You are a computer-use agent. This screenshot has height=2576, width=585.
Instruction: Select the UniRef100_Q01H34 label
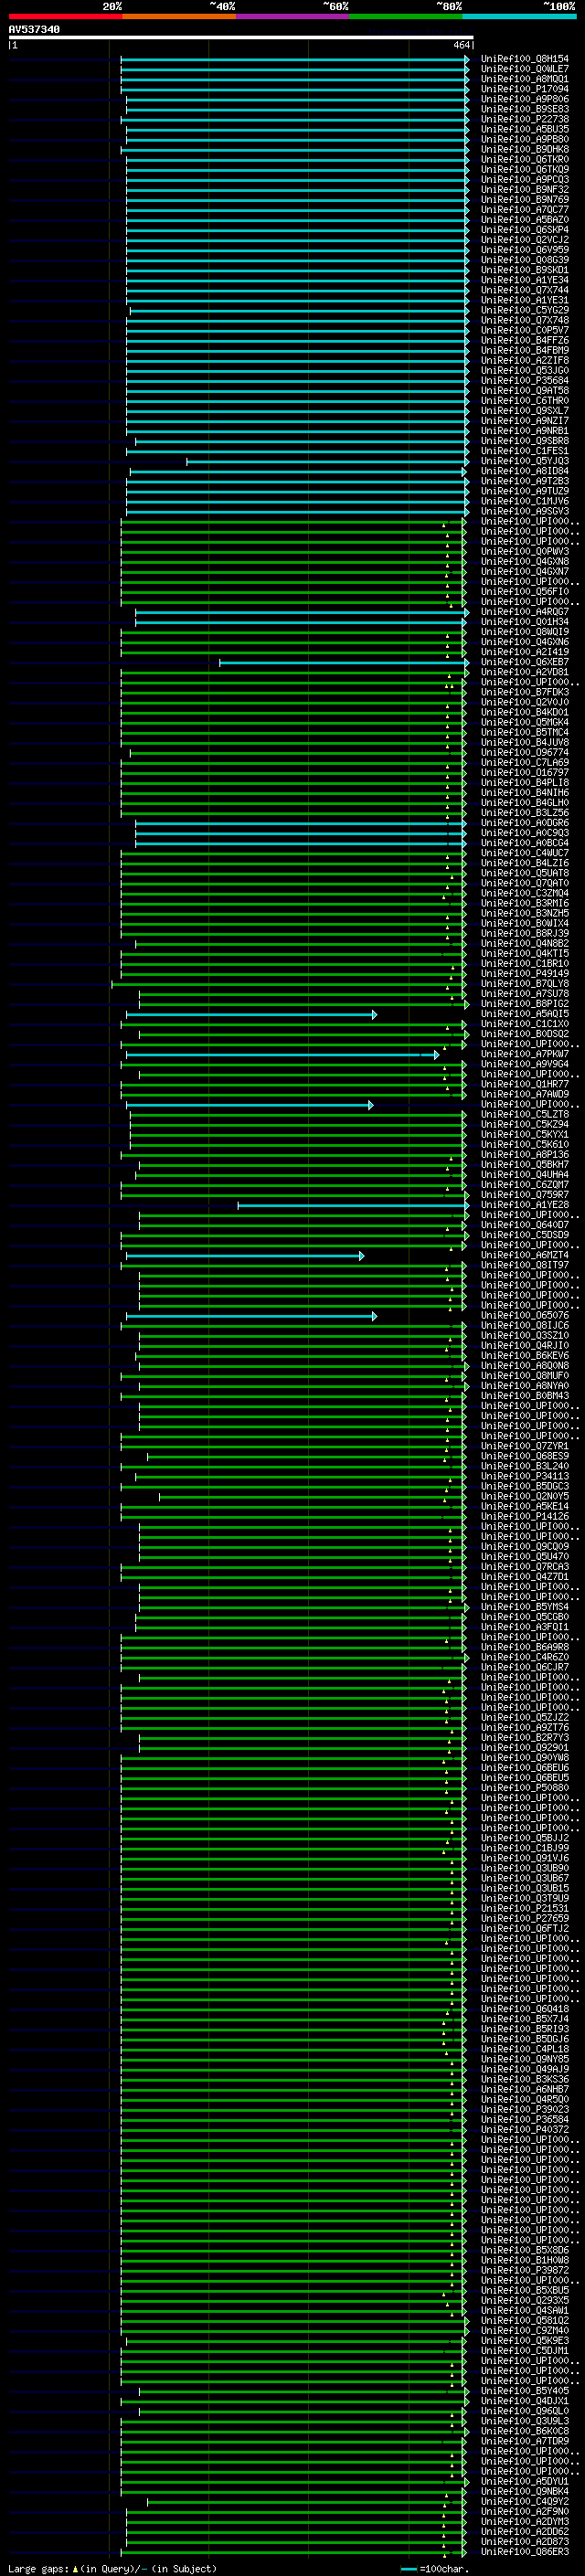tap(524, 622)
